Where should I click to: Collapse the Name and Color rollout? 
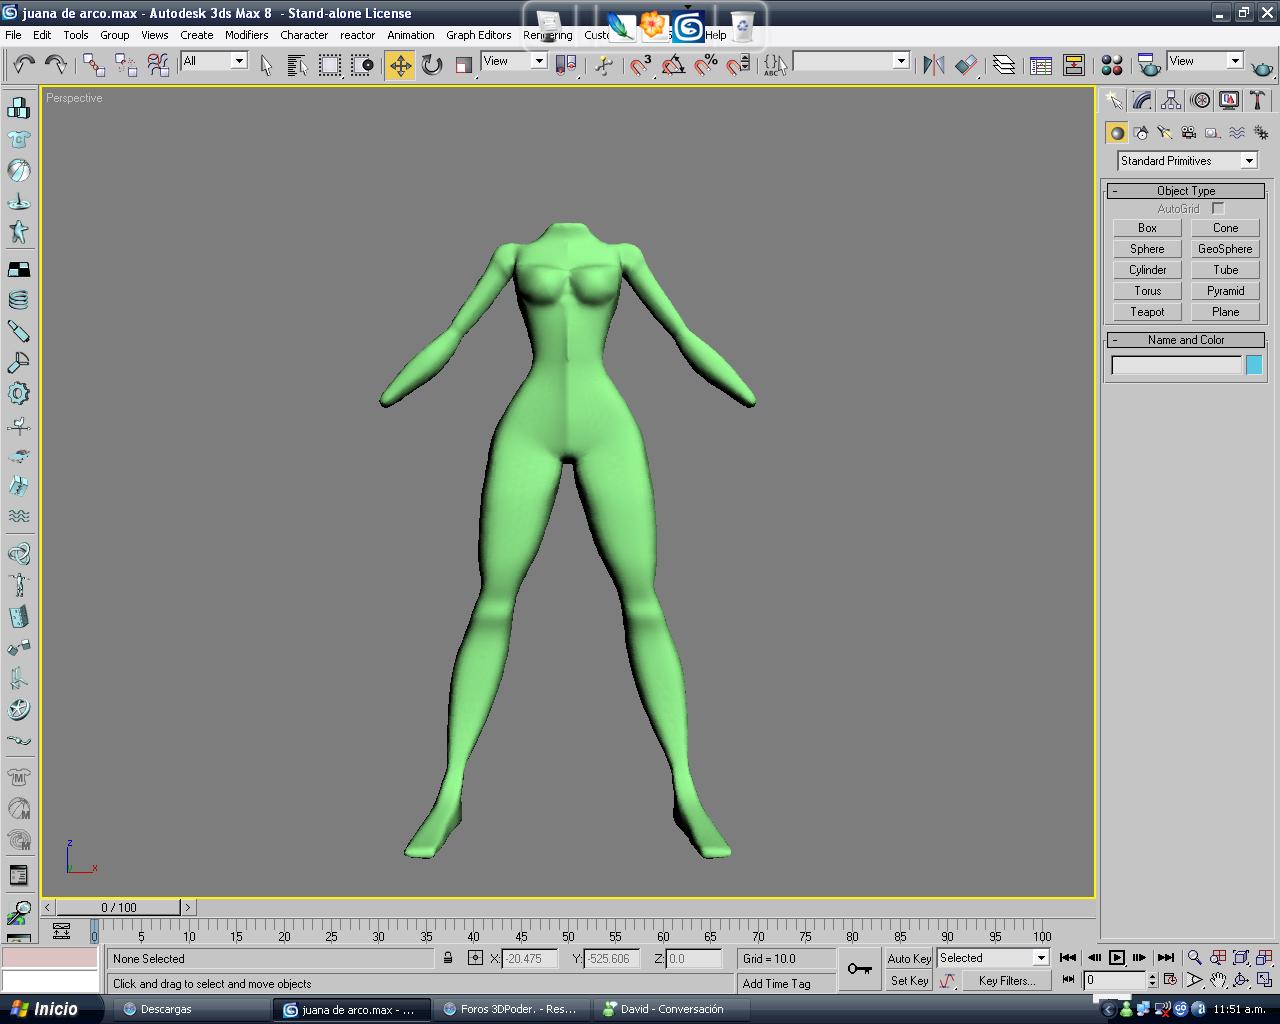point(1186,340)
